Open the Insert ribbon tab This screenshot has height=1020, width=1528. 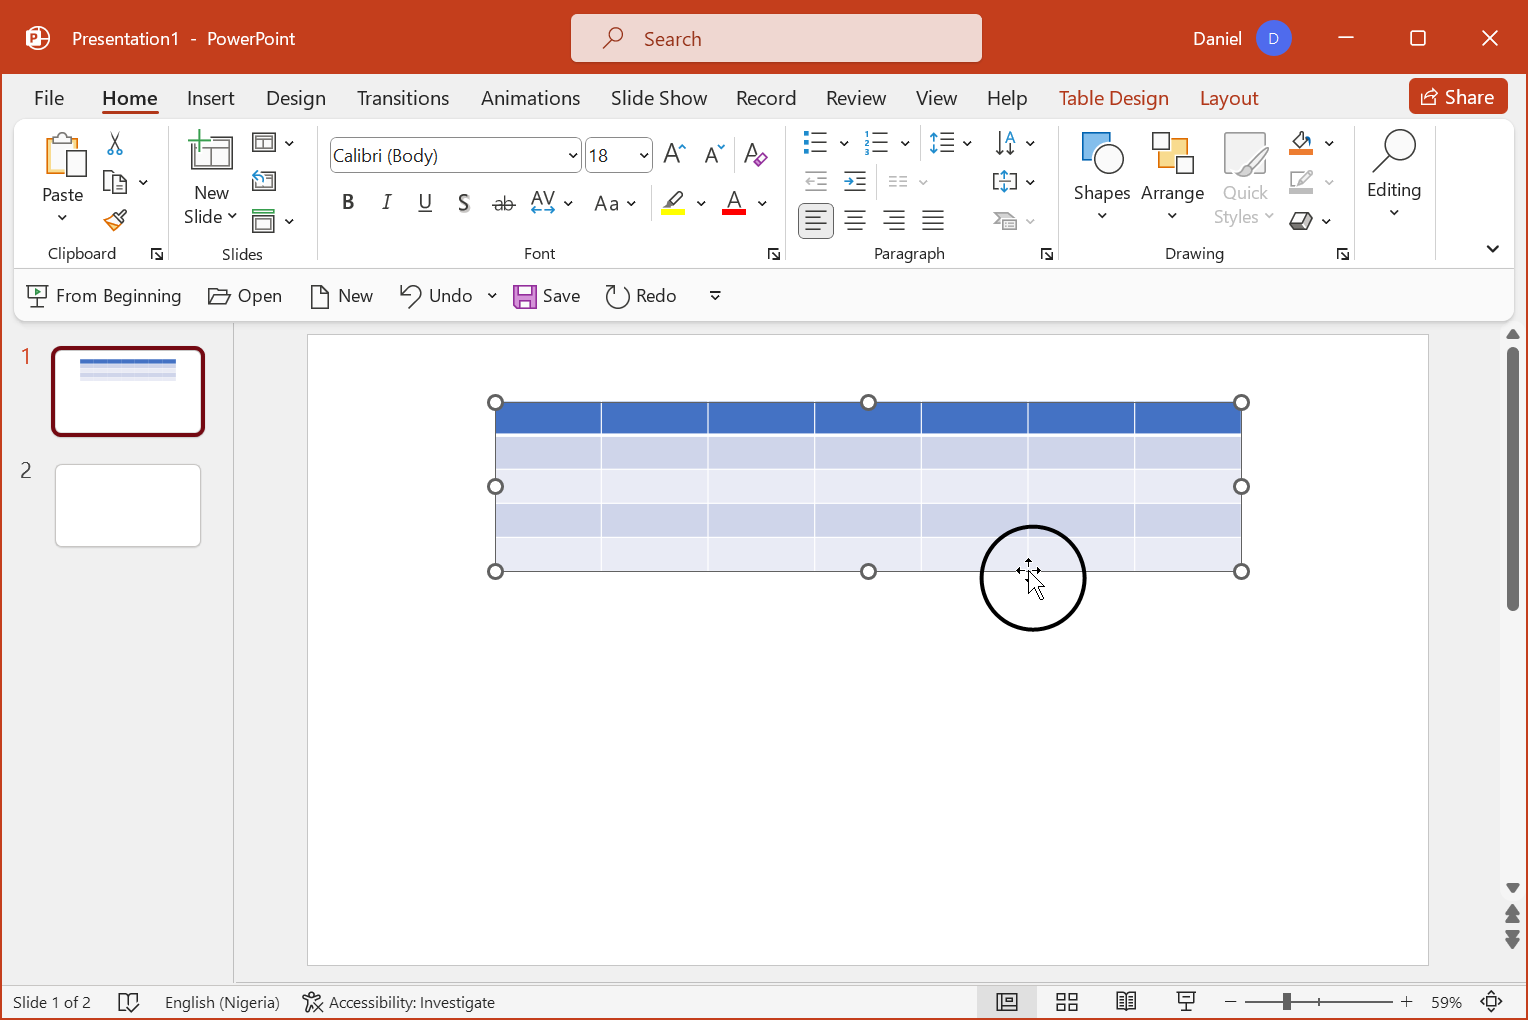(210, 98)
